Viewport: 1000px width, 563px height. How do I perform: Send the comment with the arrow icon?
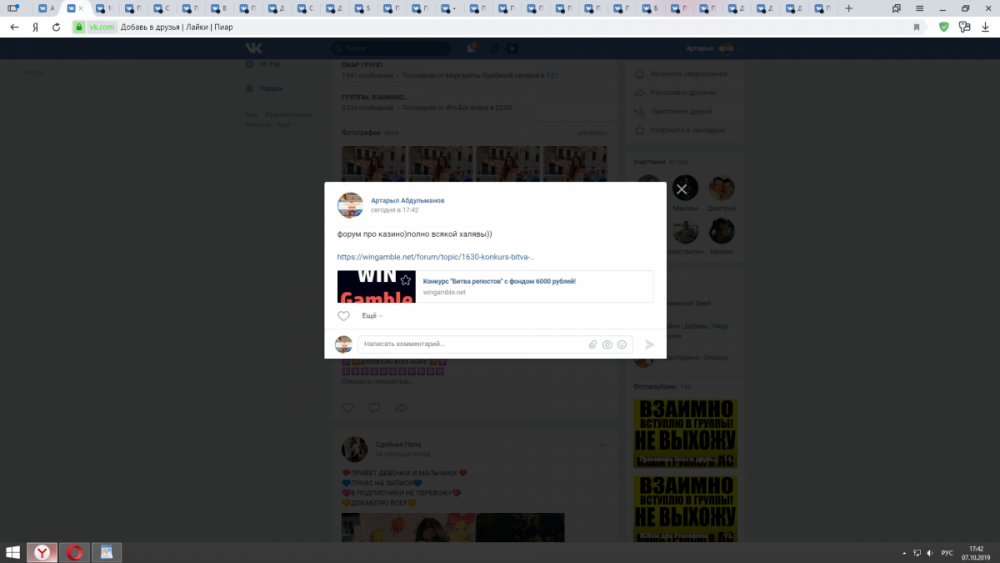(649, 344)
